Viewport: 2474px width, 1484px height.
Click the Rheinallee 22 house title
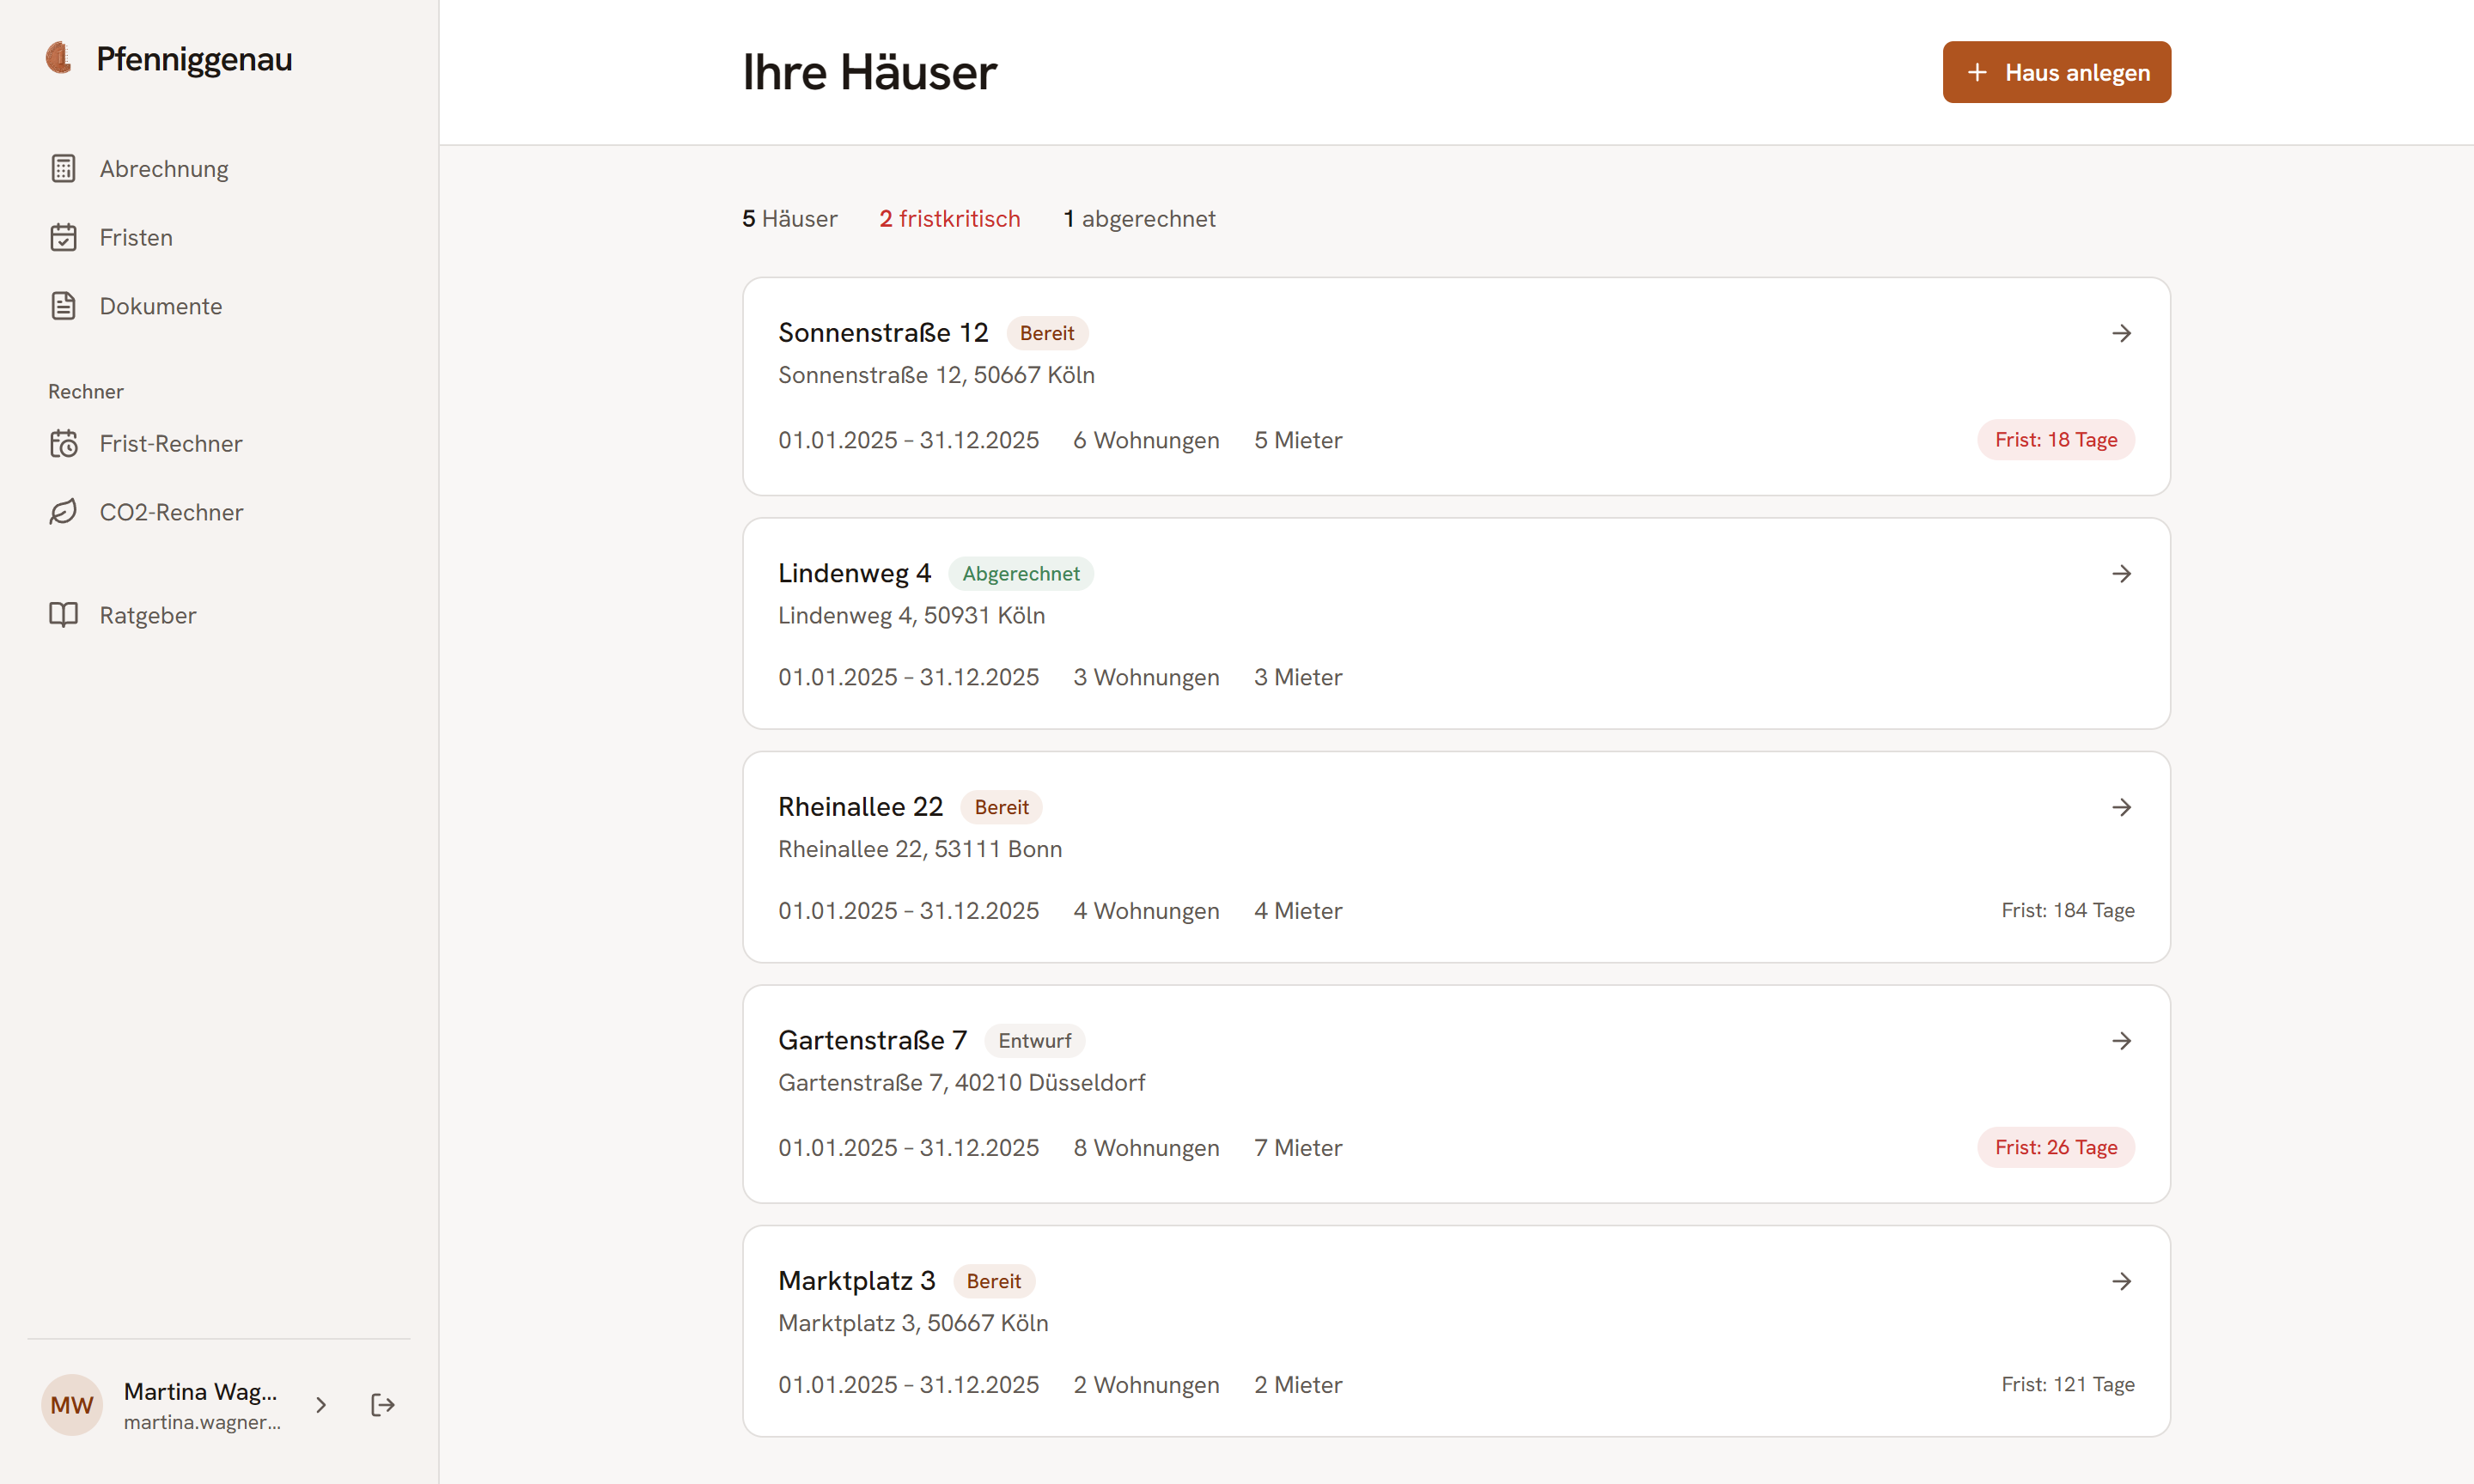(x=861, y=807)
